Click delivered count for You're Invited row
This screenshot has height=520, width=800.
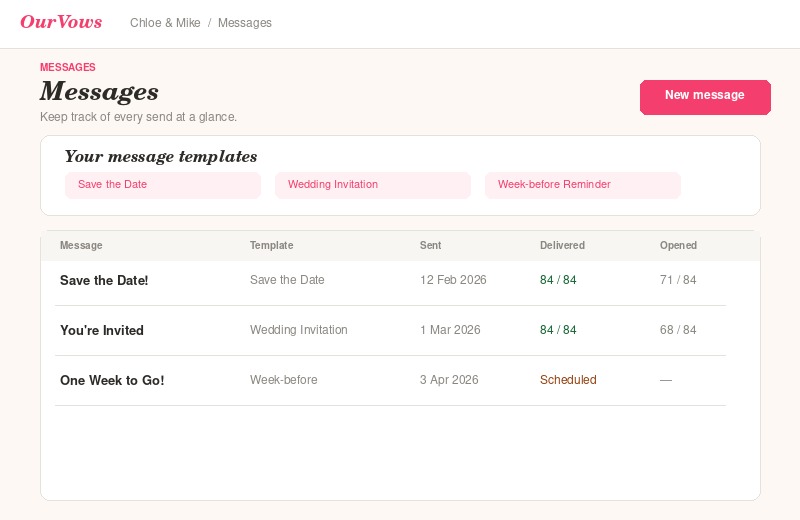click(x=558, y=330)
